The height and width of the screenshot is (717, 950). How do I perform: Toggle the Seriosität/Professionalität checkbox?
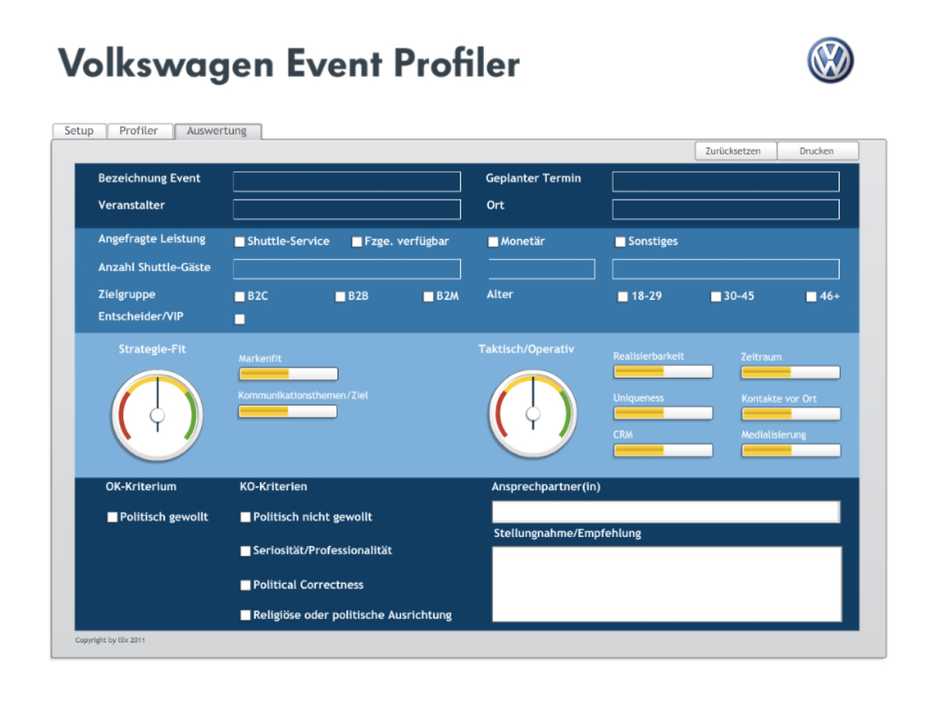pos(245,551)
